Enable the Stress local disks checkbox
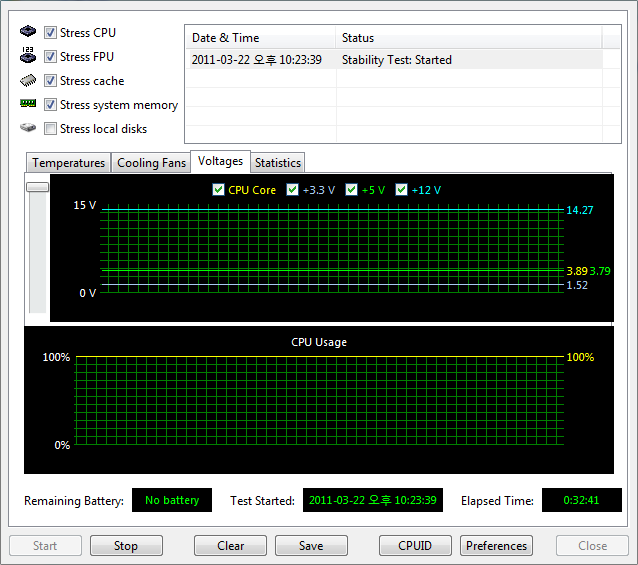 50,129
